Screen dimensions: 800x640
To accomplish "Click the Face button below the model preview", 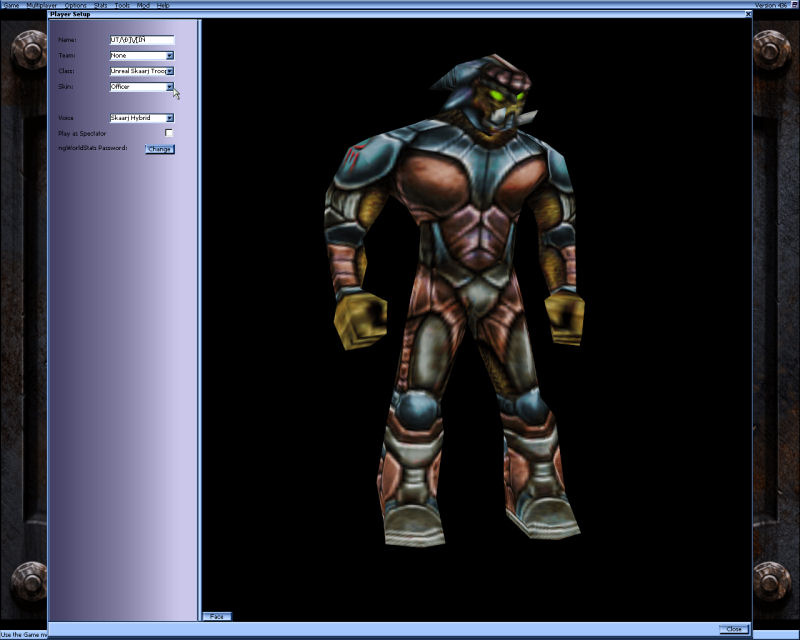I will (216, 616).
